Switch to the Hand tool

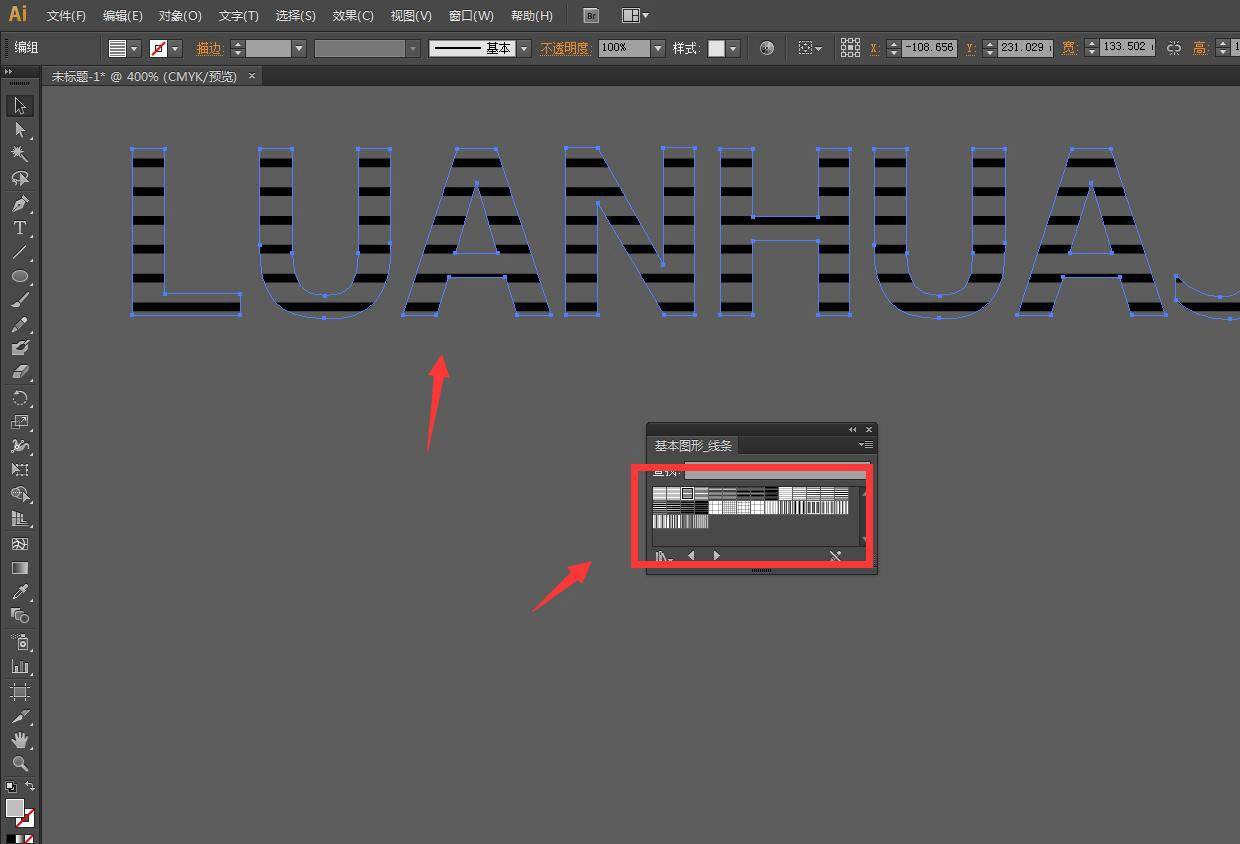(19, 740)
